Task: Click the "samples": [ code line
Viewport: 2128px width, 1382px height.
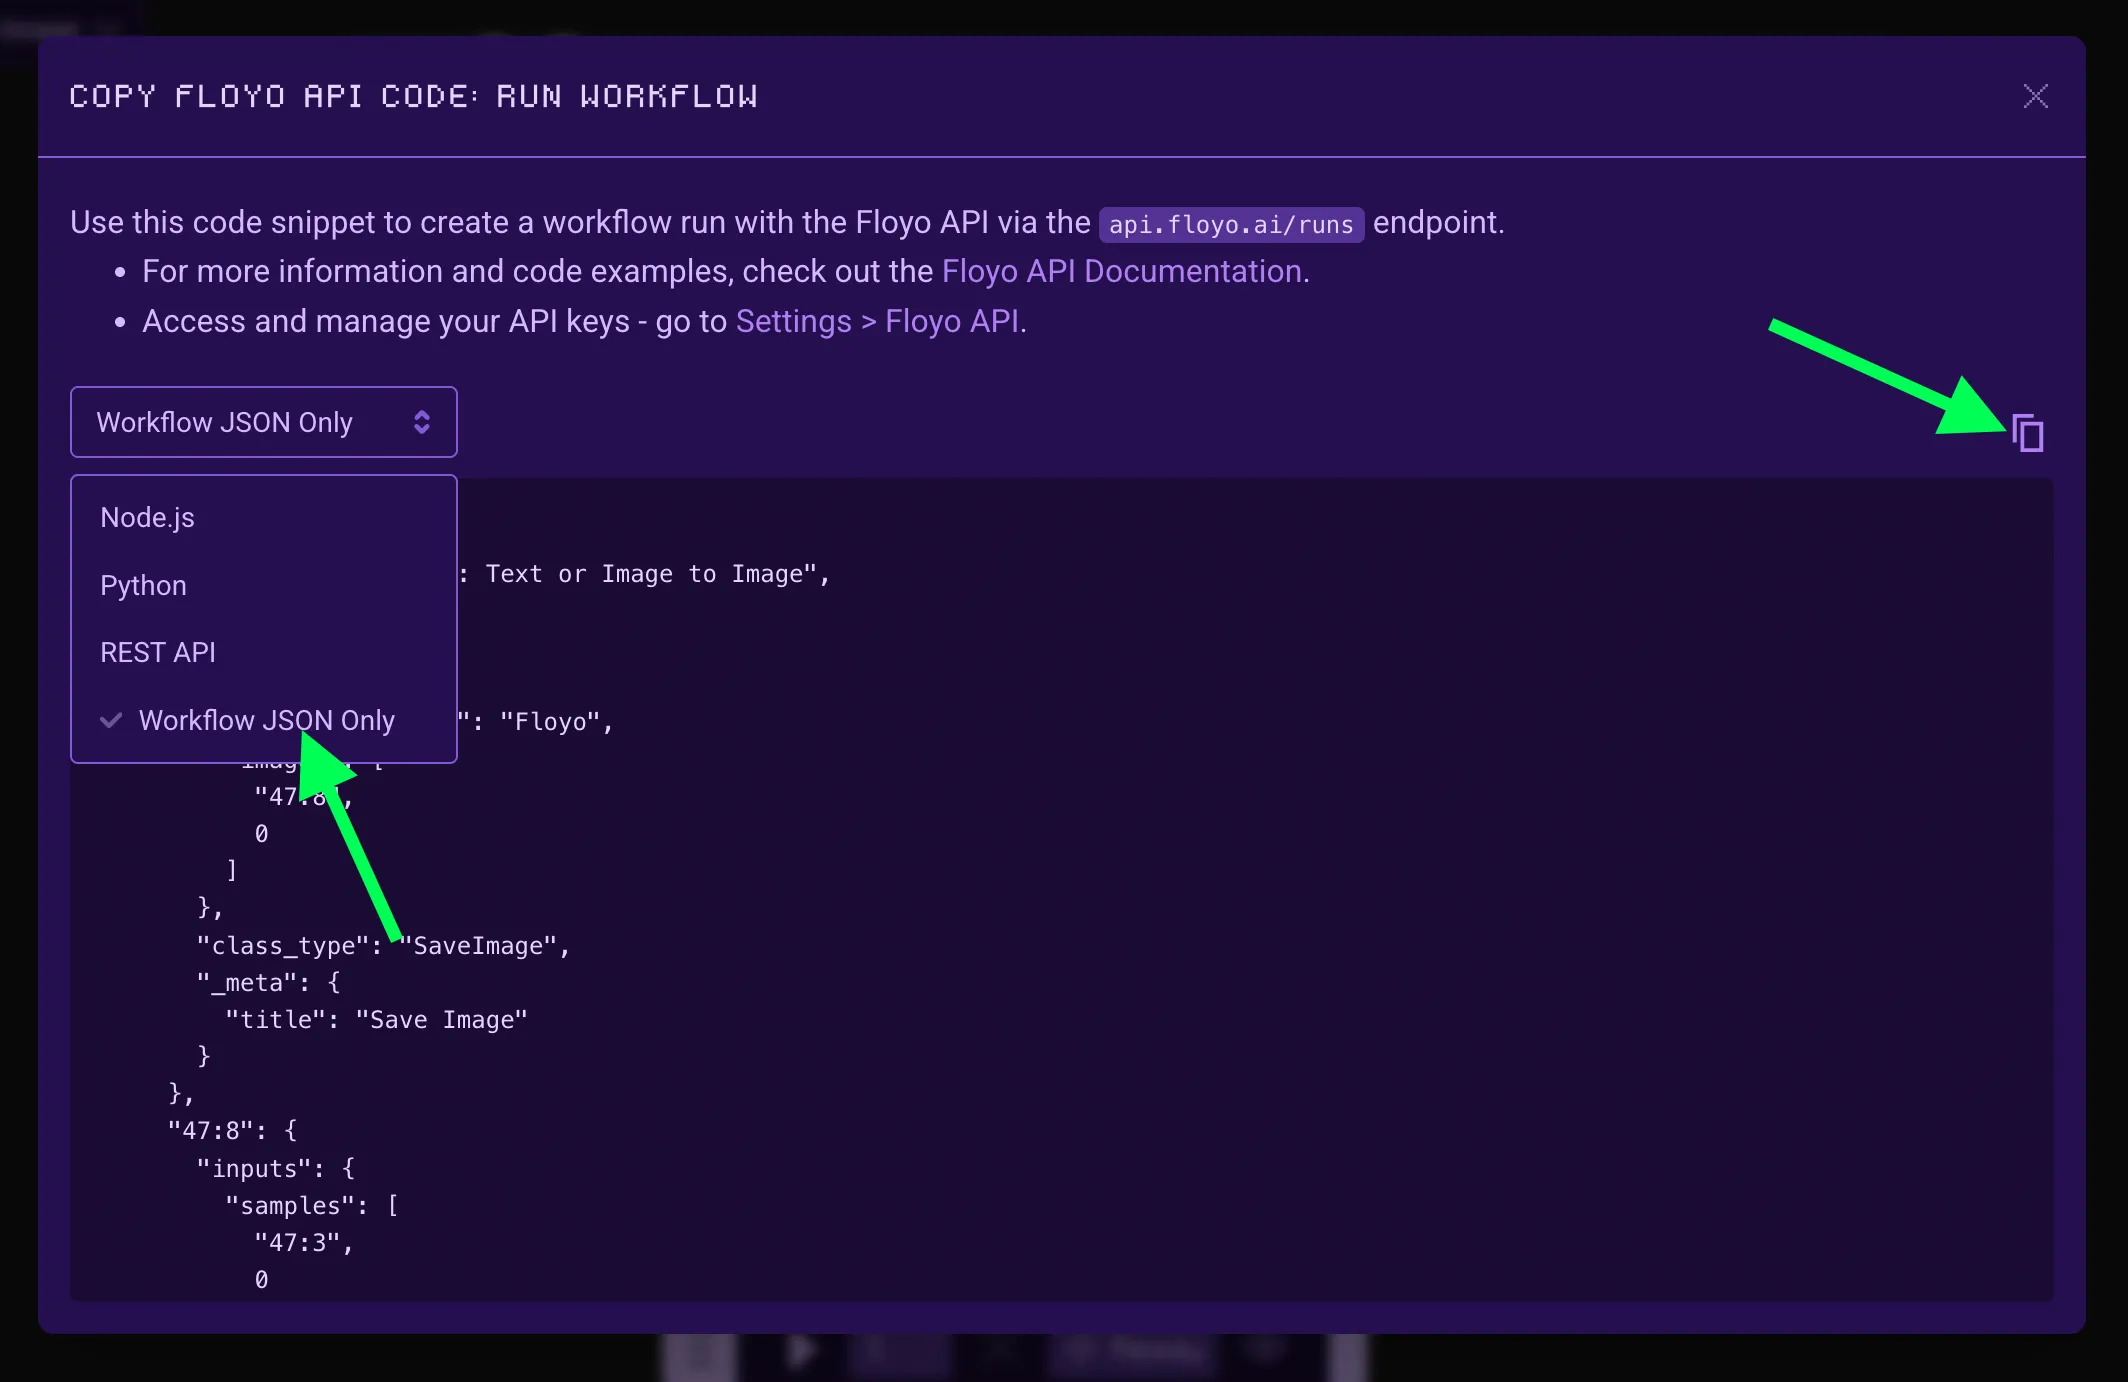Action: (312, 1206)
